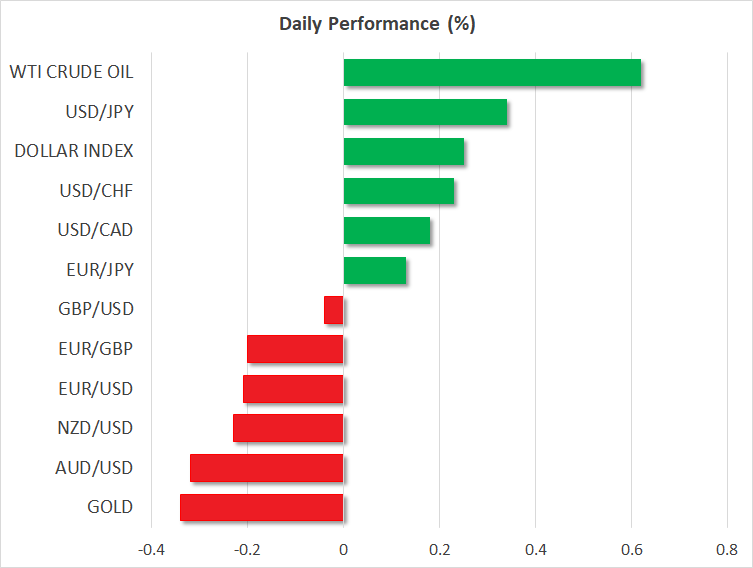Click the red Gold bar
The width and height of the screenshot is (753, 568).
(261, 507)
